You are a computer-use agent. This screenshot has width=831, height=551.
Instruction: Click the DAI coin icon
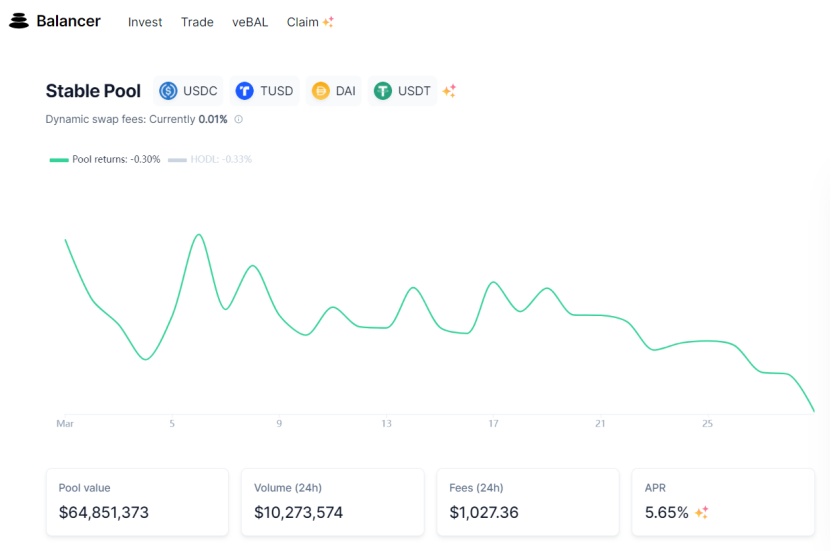click(x=321, y=91)
